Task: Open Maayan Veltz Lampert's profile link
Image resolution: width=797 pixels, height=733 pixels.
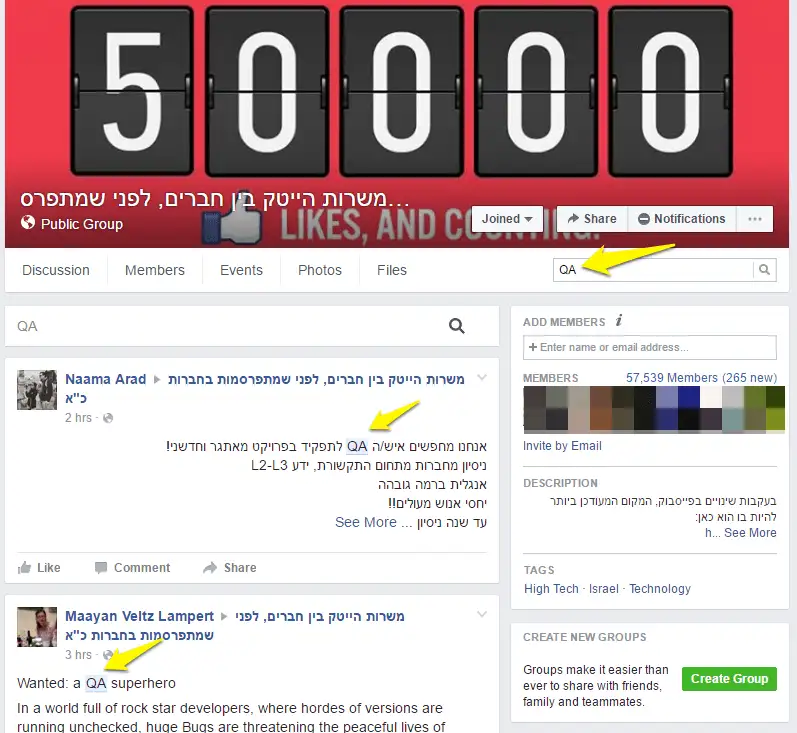Action: (x=139, y=616)
